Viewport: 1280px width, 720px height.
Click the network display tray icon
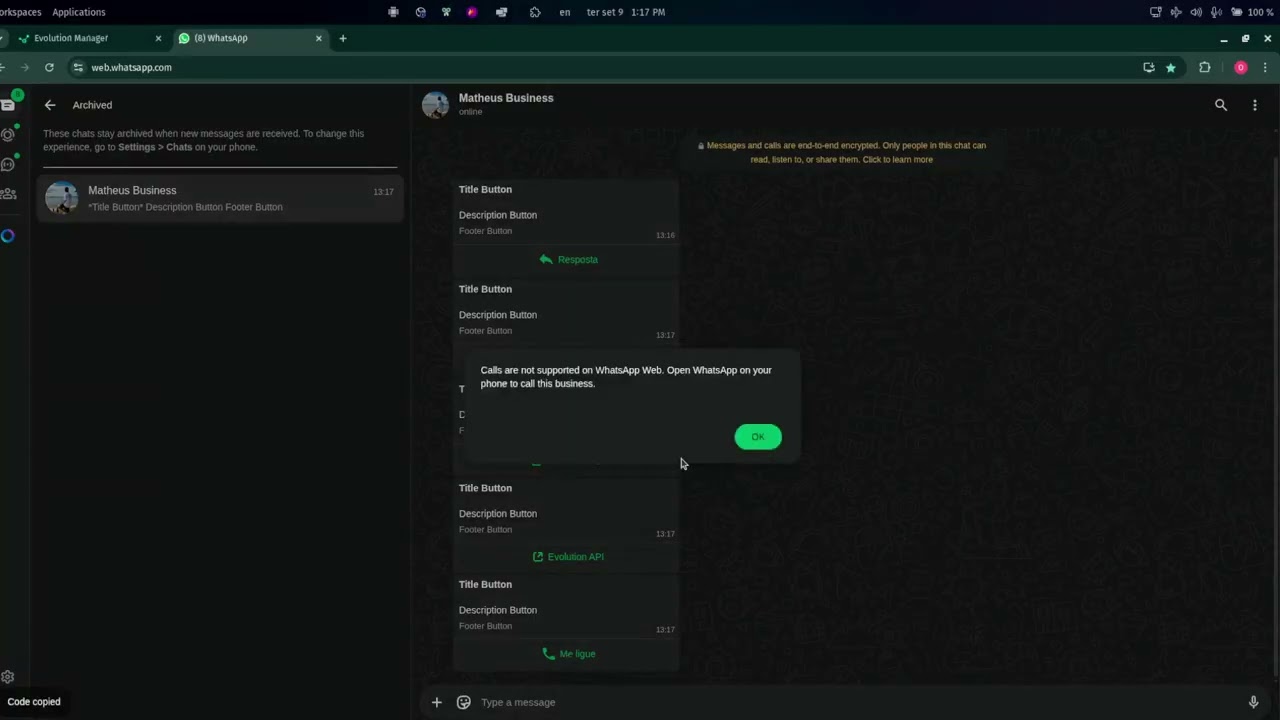click(1156, 12)
